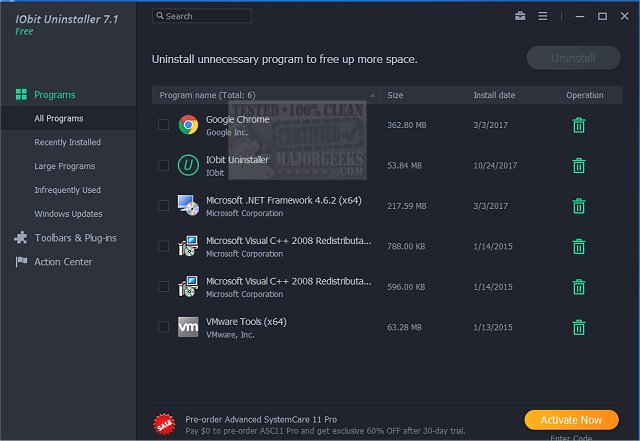Click the VMware, Inc. publisher text
The height and width of the screenshot is (441, 640).
coord(230,334)
